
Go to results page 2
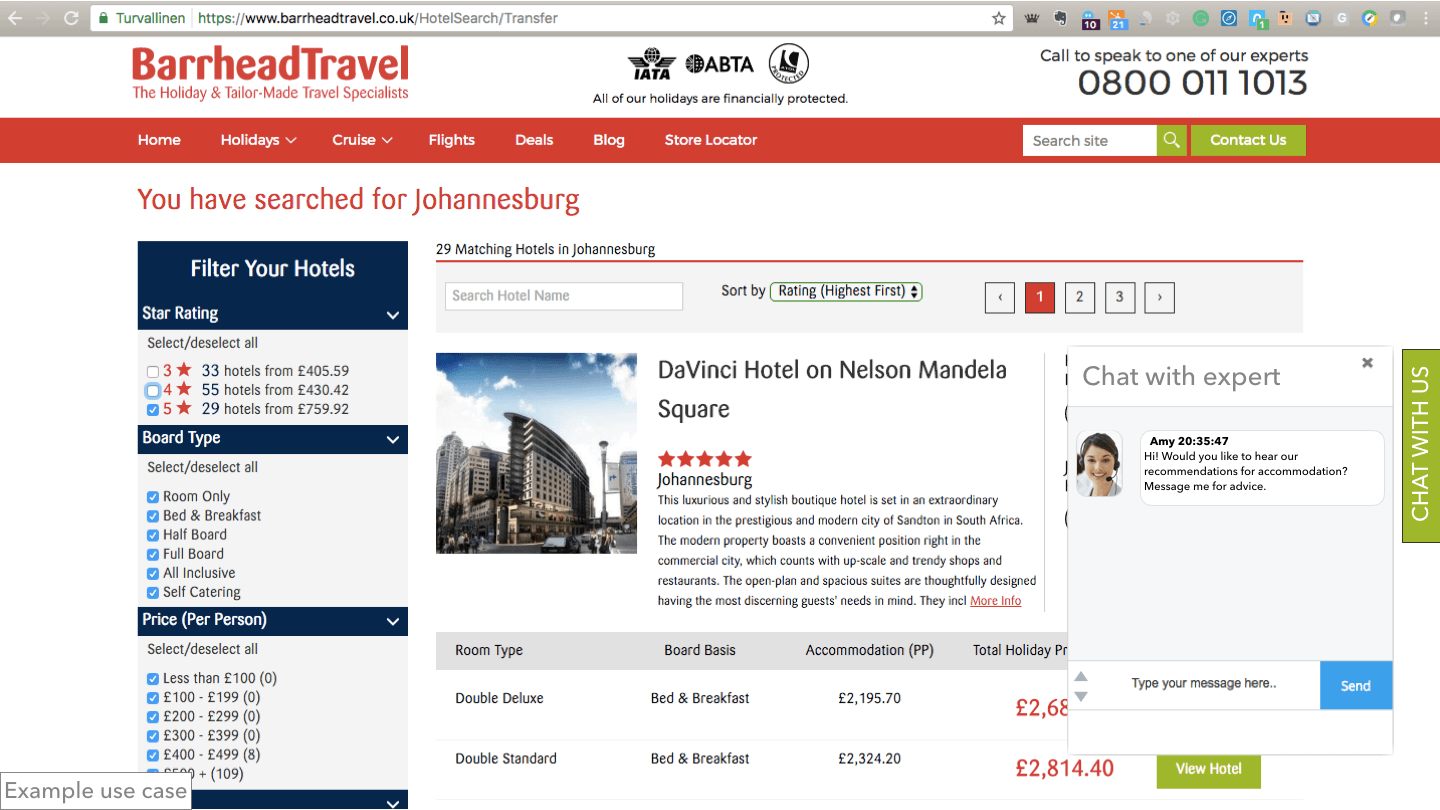(1080, 297)
